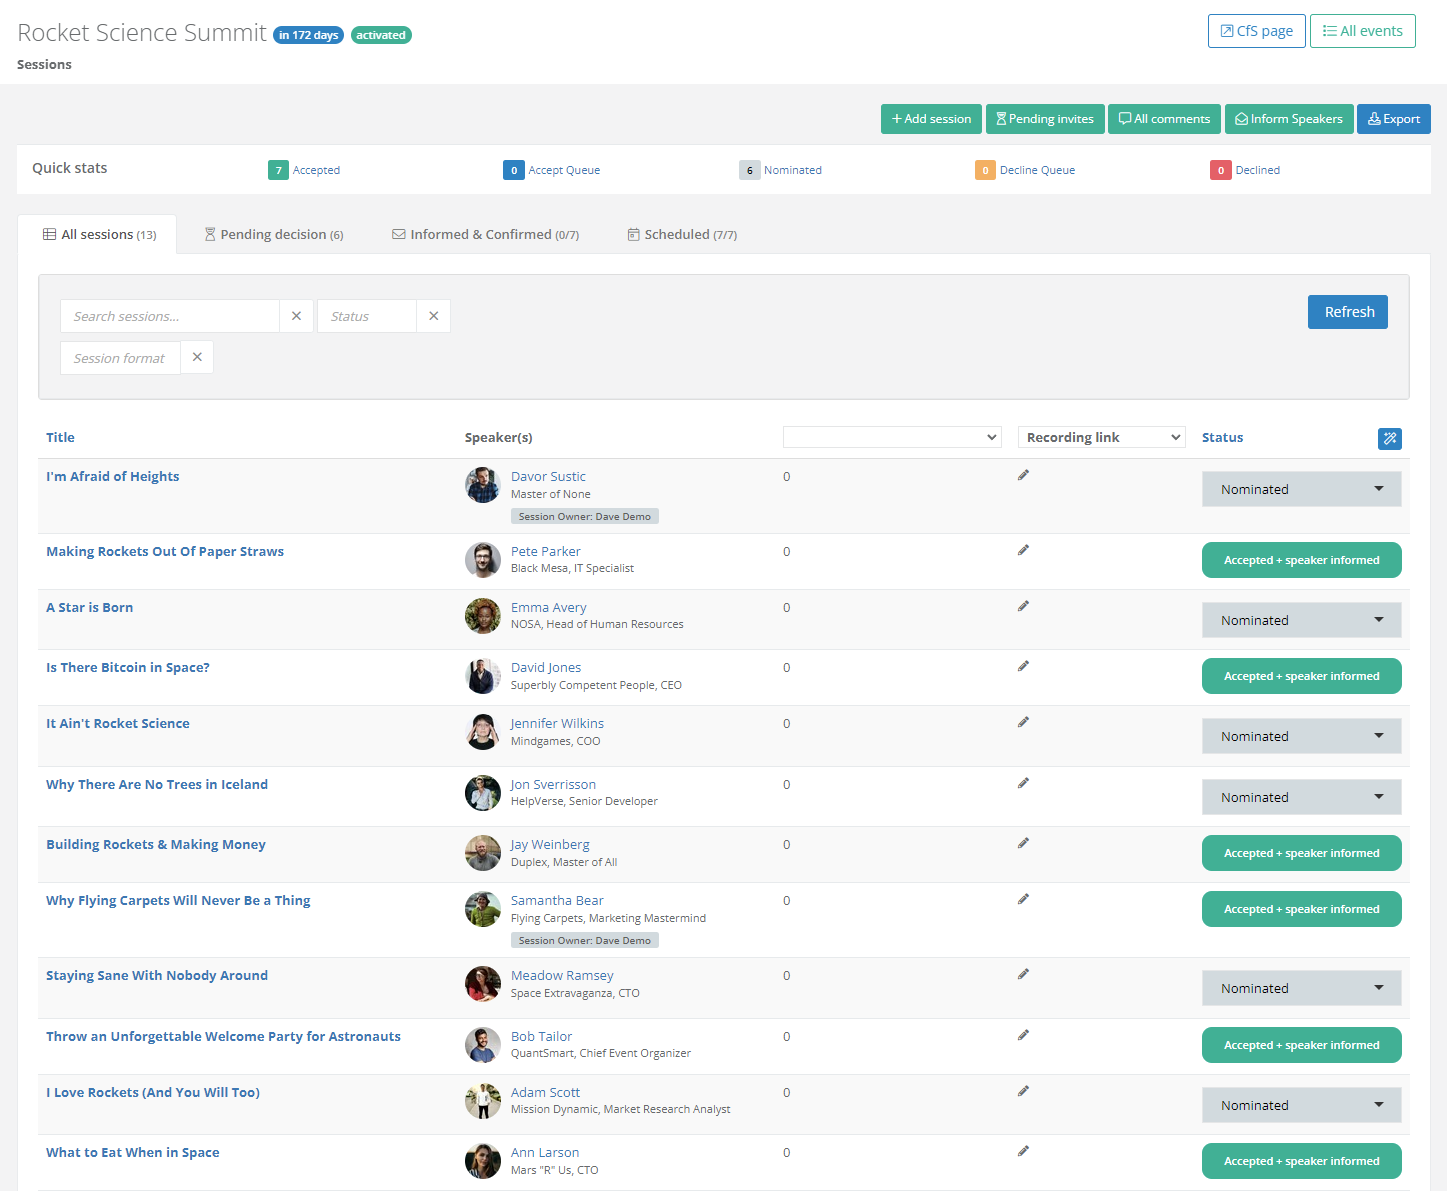Viewport: 1447px width, 1191px height.
Task: Click the magic wand icon beside Status header
Action: click(x=1389, y=438)
